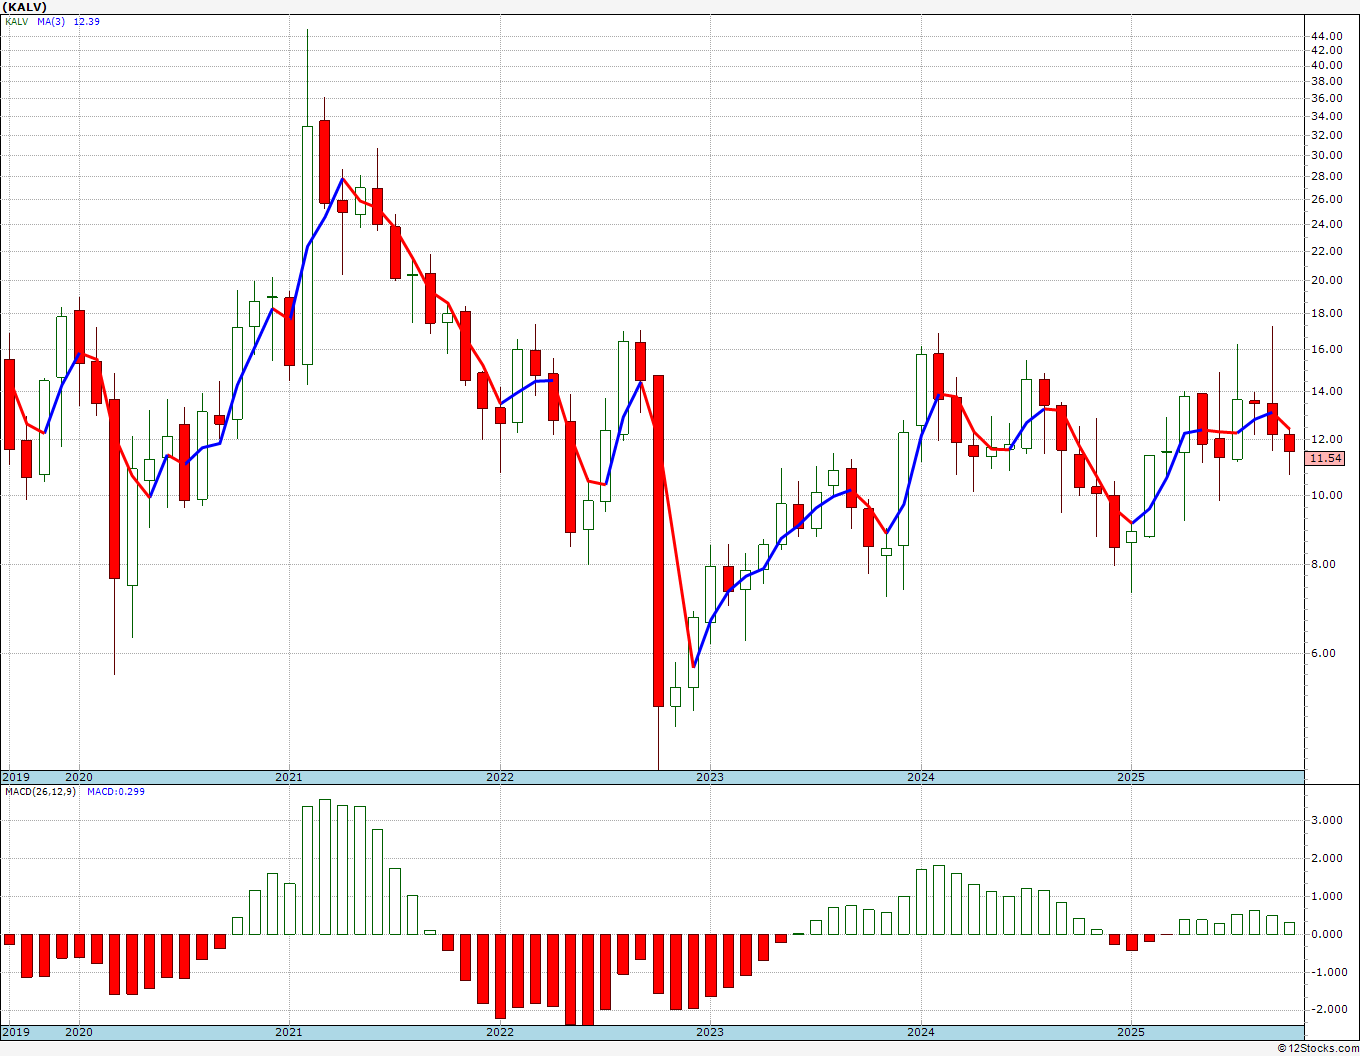Select the 36.00 price axis label

coord(1326,98)
